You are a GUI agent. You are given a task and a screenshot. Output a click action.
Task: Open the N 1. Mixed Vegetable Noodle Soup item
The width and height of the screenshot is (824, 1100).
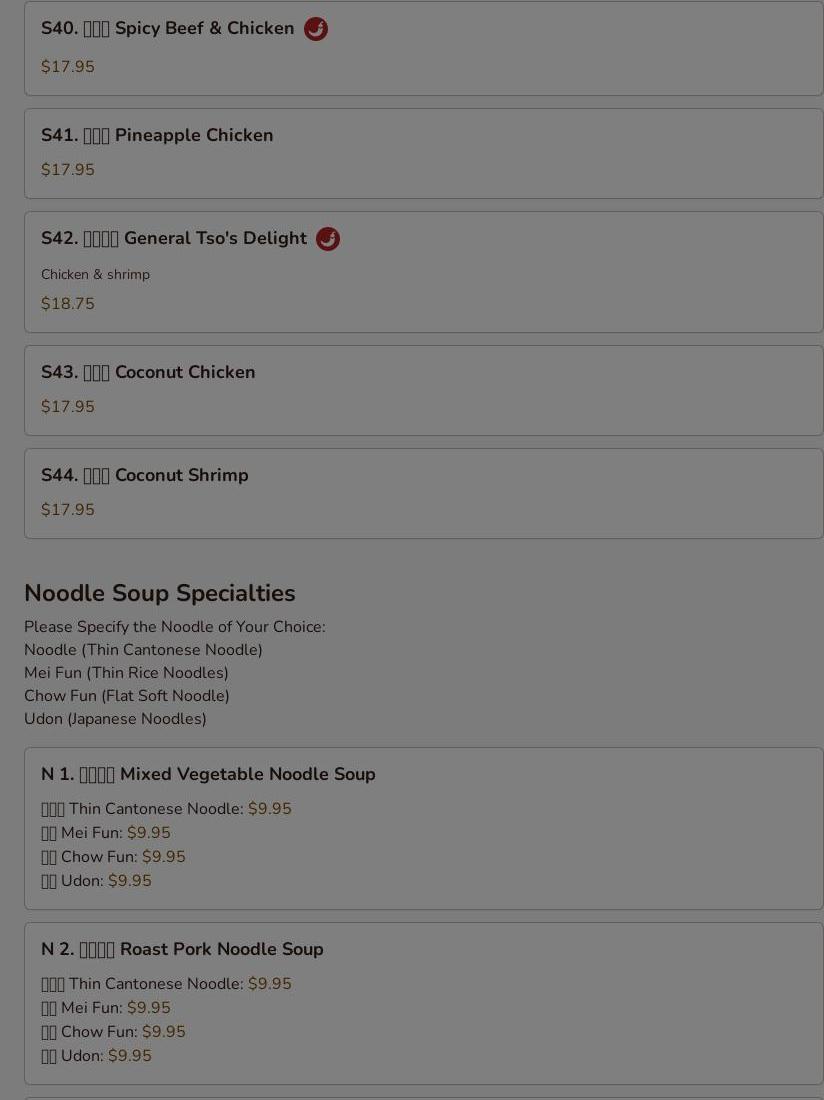click(x=424, y=829)
